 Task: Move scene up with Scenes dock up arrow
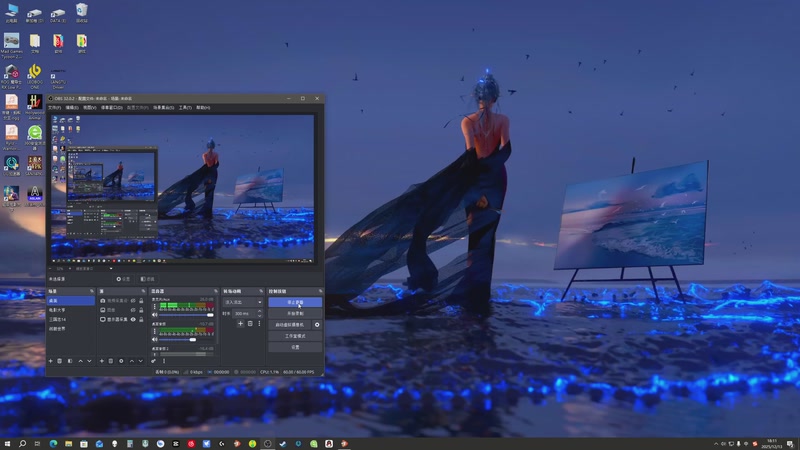tap(80, 361)
